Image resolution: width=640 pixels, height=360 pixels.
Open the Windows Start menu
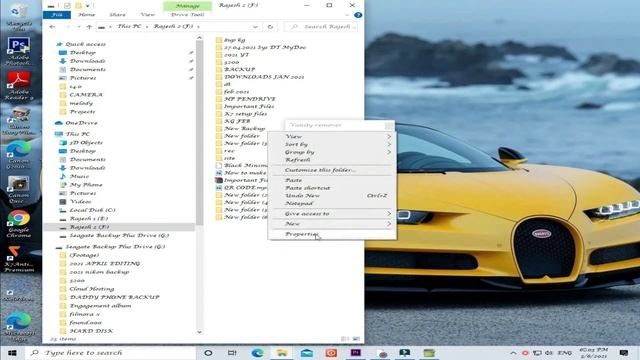tap(12, 353)
